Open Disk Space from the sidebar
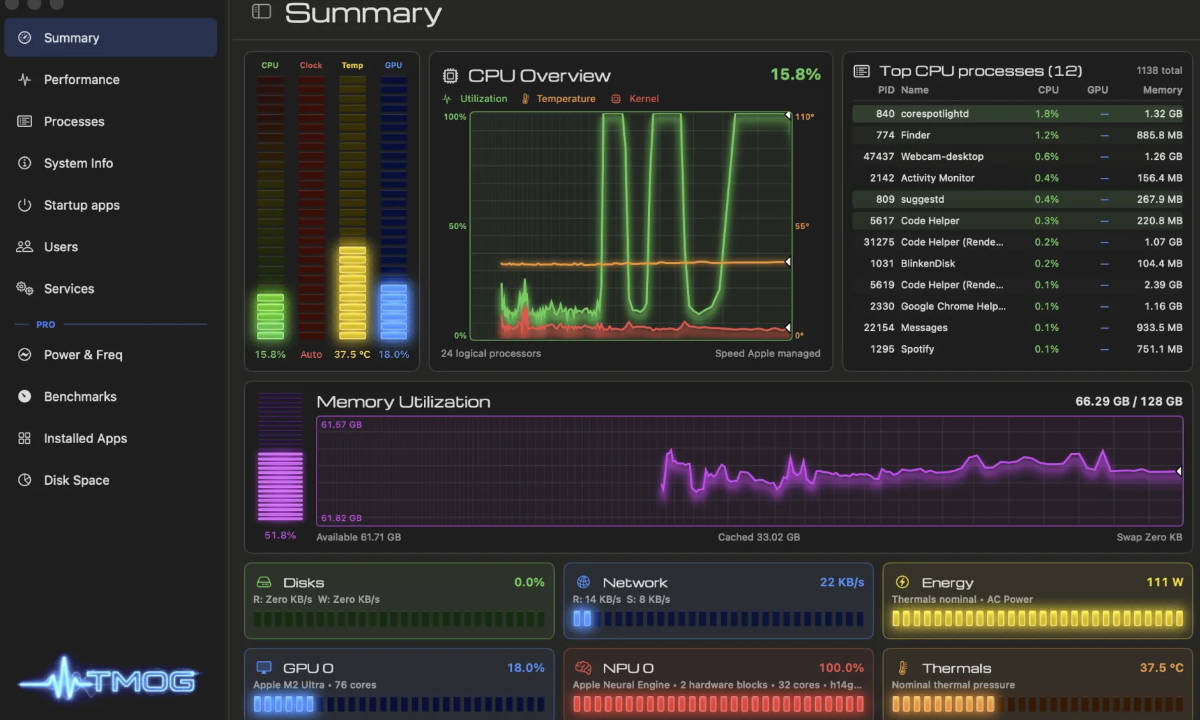 111,481
